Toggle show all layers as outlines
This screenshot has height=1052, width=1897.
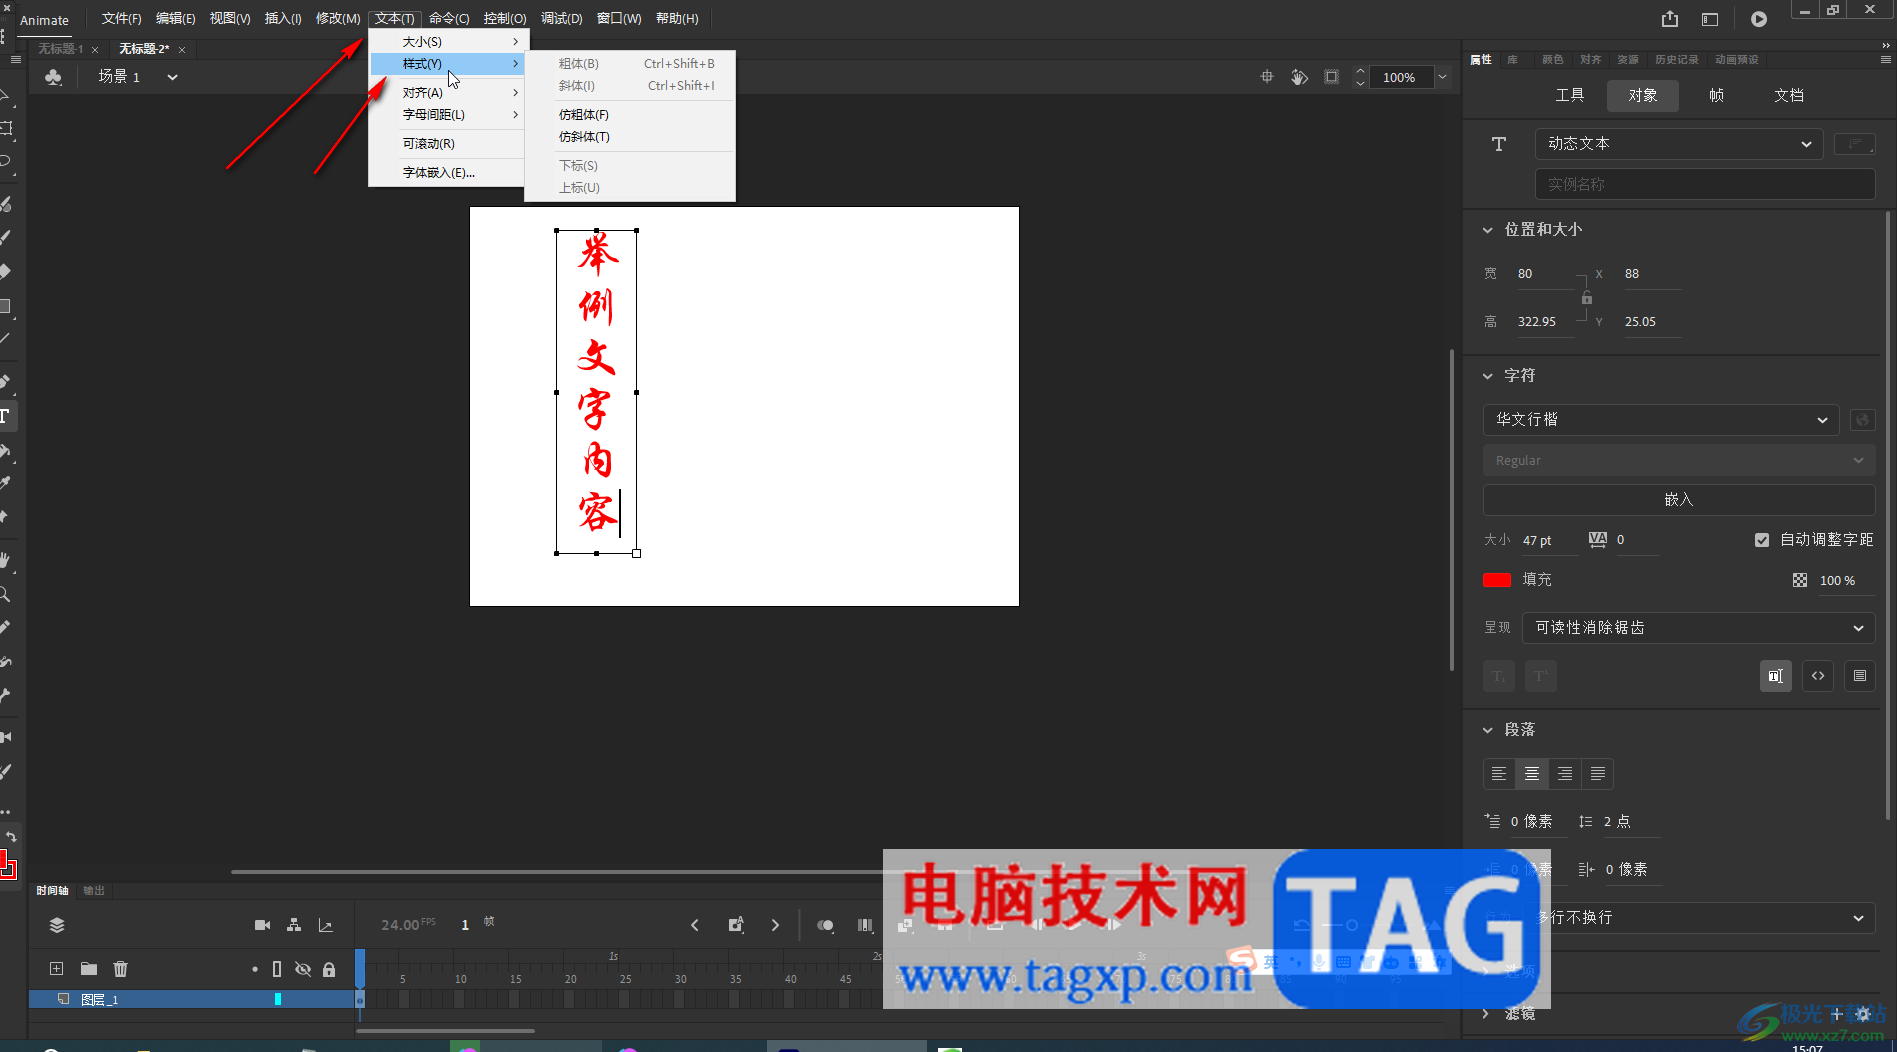pyautogui.click(x=277, y=969)
